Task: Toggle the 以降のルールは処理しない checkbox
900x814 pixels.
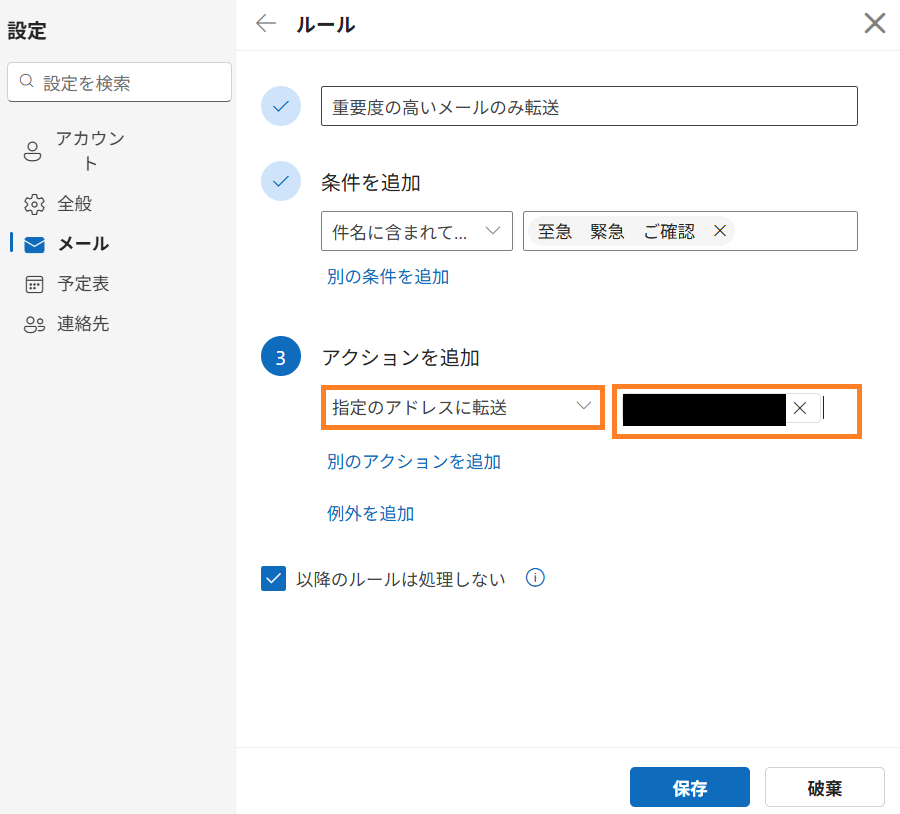Action: tap(273, 578)
